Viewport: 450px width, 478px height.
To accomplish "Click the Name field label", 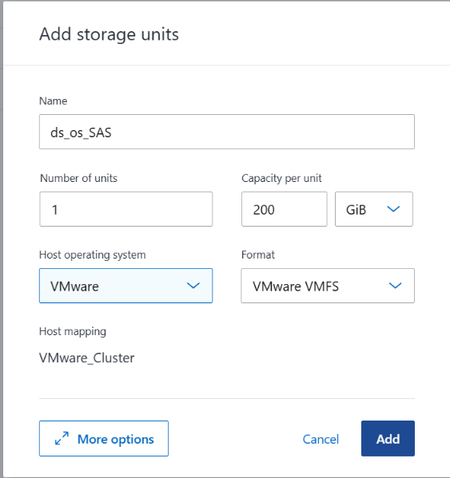I will pos(53,101).
